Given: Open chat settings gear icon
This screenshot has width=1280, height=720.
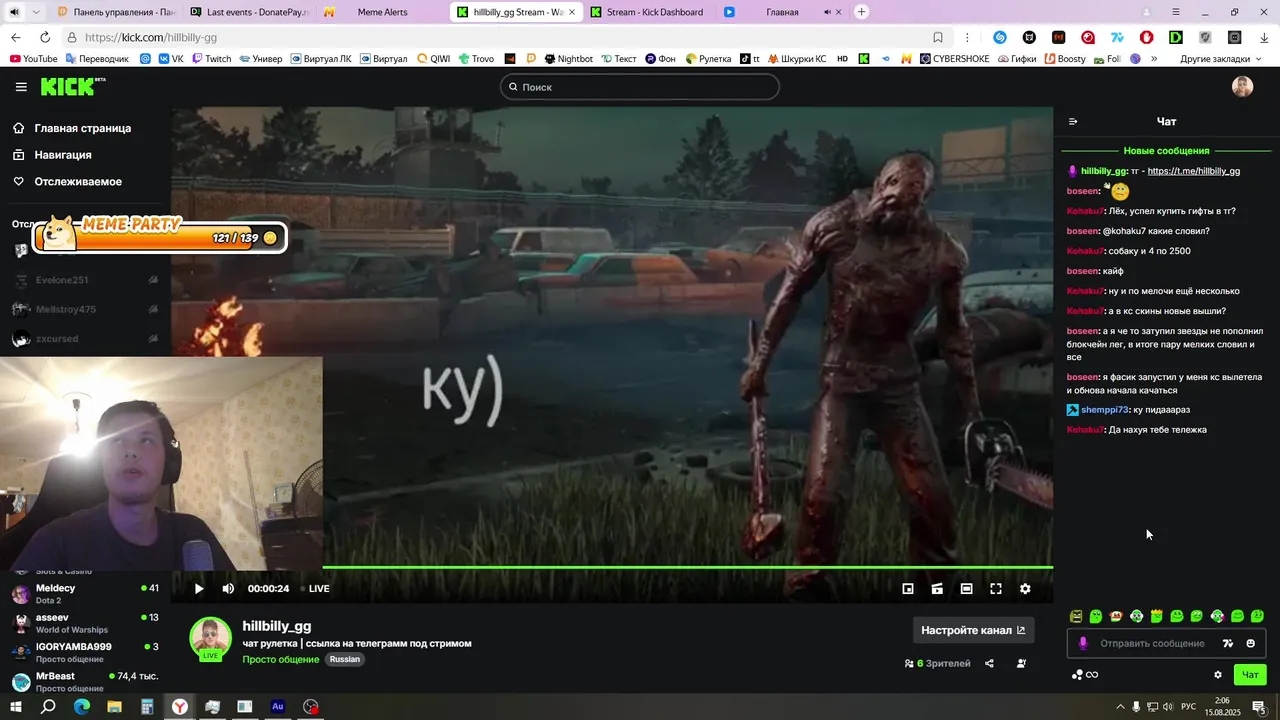Looking at the screenshot, I should 1218,675.
